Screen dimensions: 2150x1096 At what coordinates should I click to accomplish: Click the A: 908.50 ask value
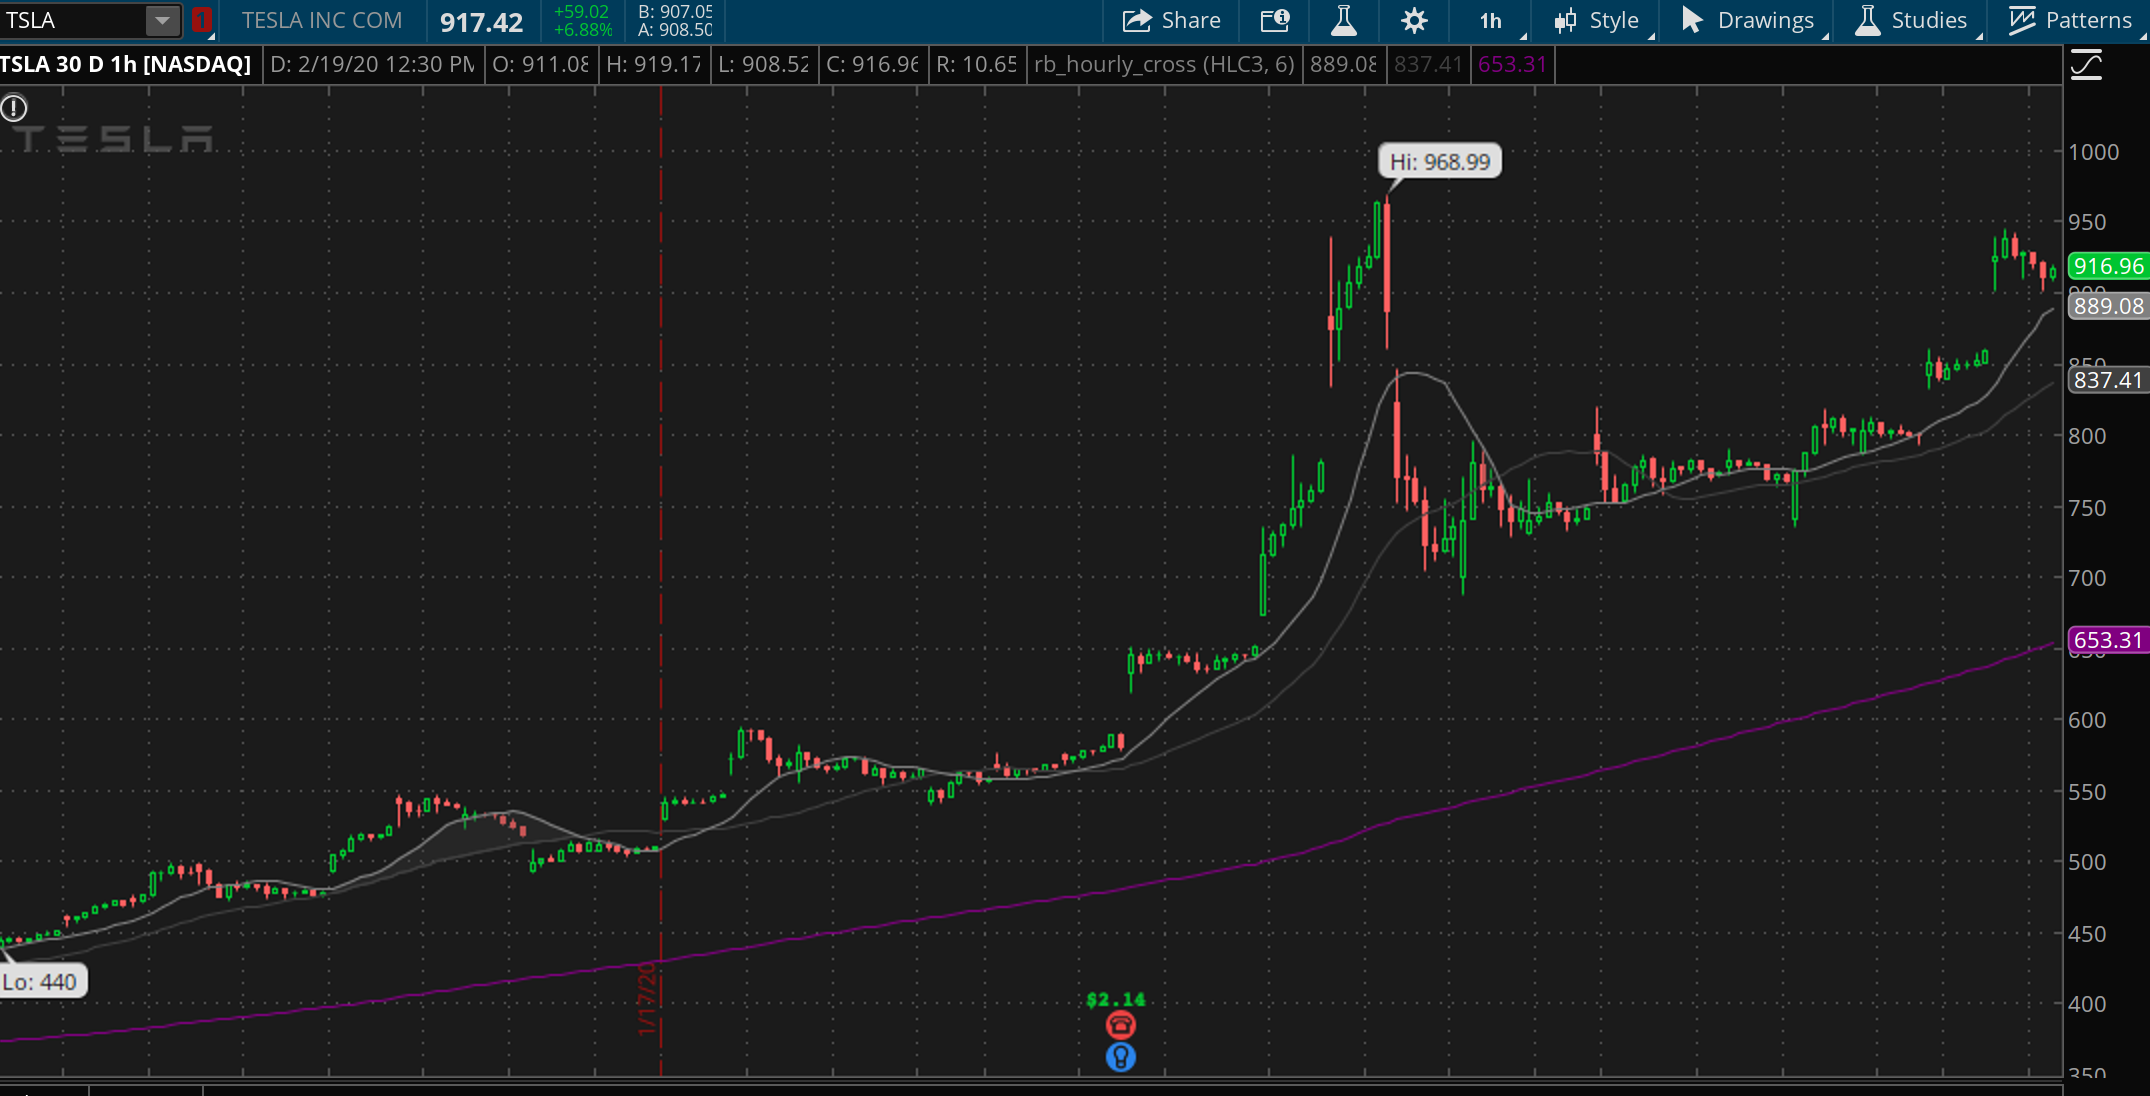point(675,30)
